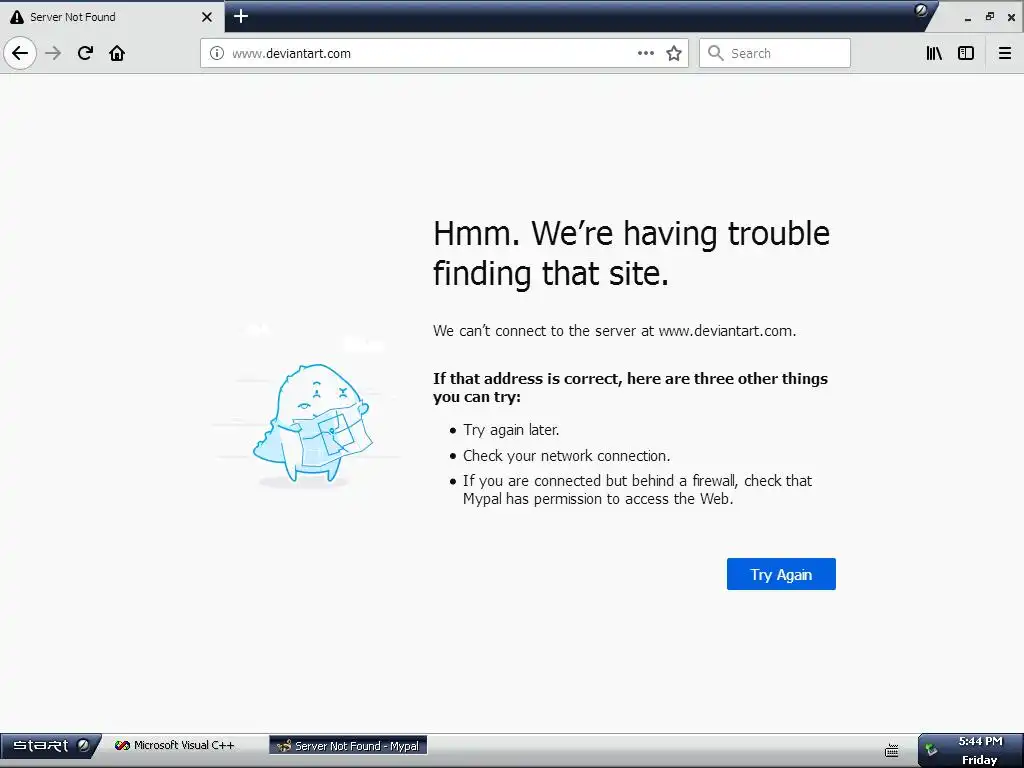Click the forward navigation arrow
The height and width of the screenshot is (768, 1024).
(x=53, y=53)
